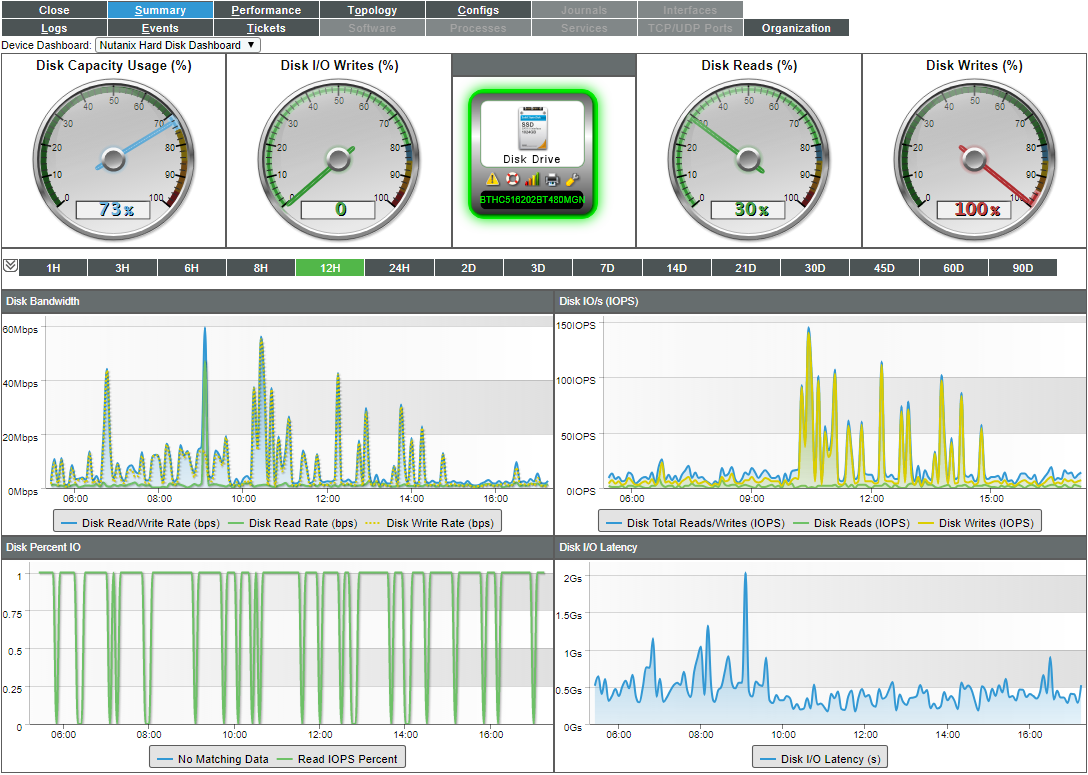This screenshot has width=1088, height=775.
Task: Toggle Disk Total Reads/Writes (IOPS) legend series
Action: [x=695, y=523]
